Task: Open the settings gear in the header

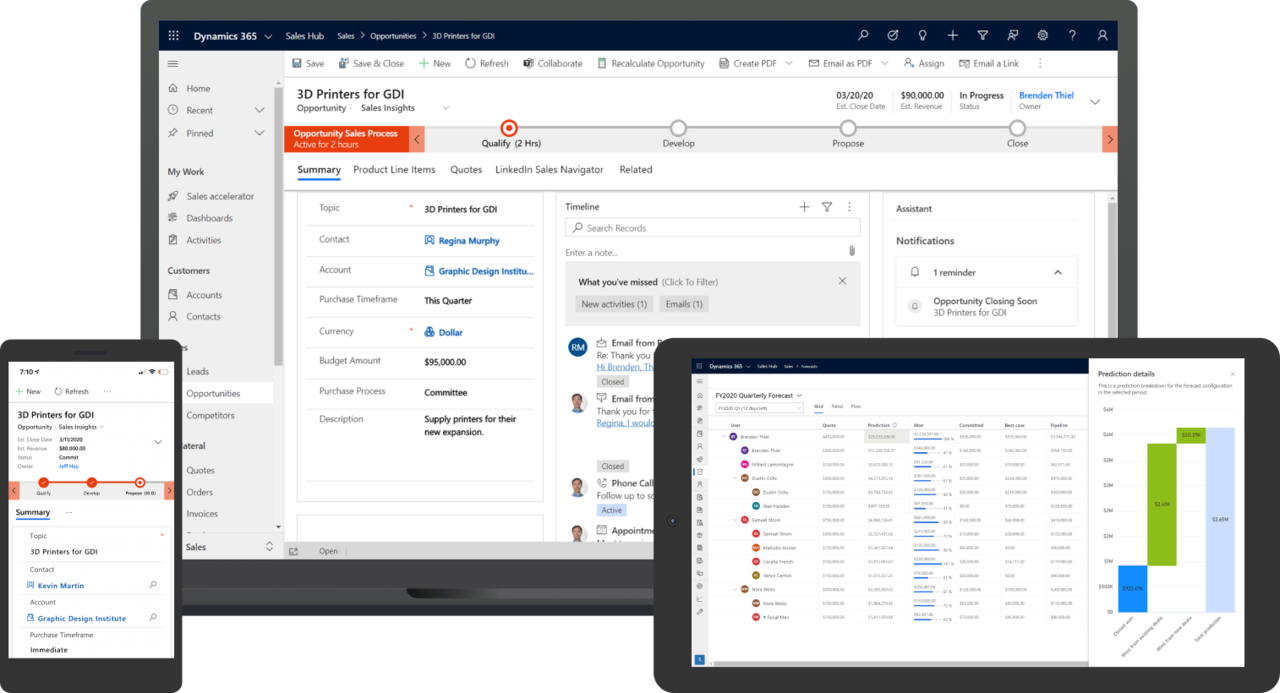Action: (1042, 35)
